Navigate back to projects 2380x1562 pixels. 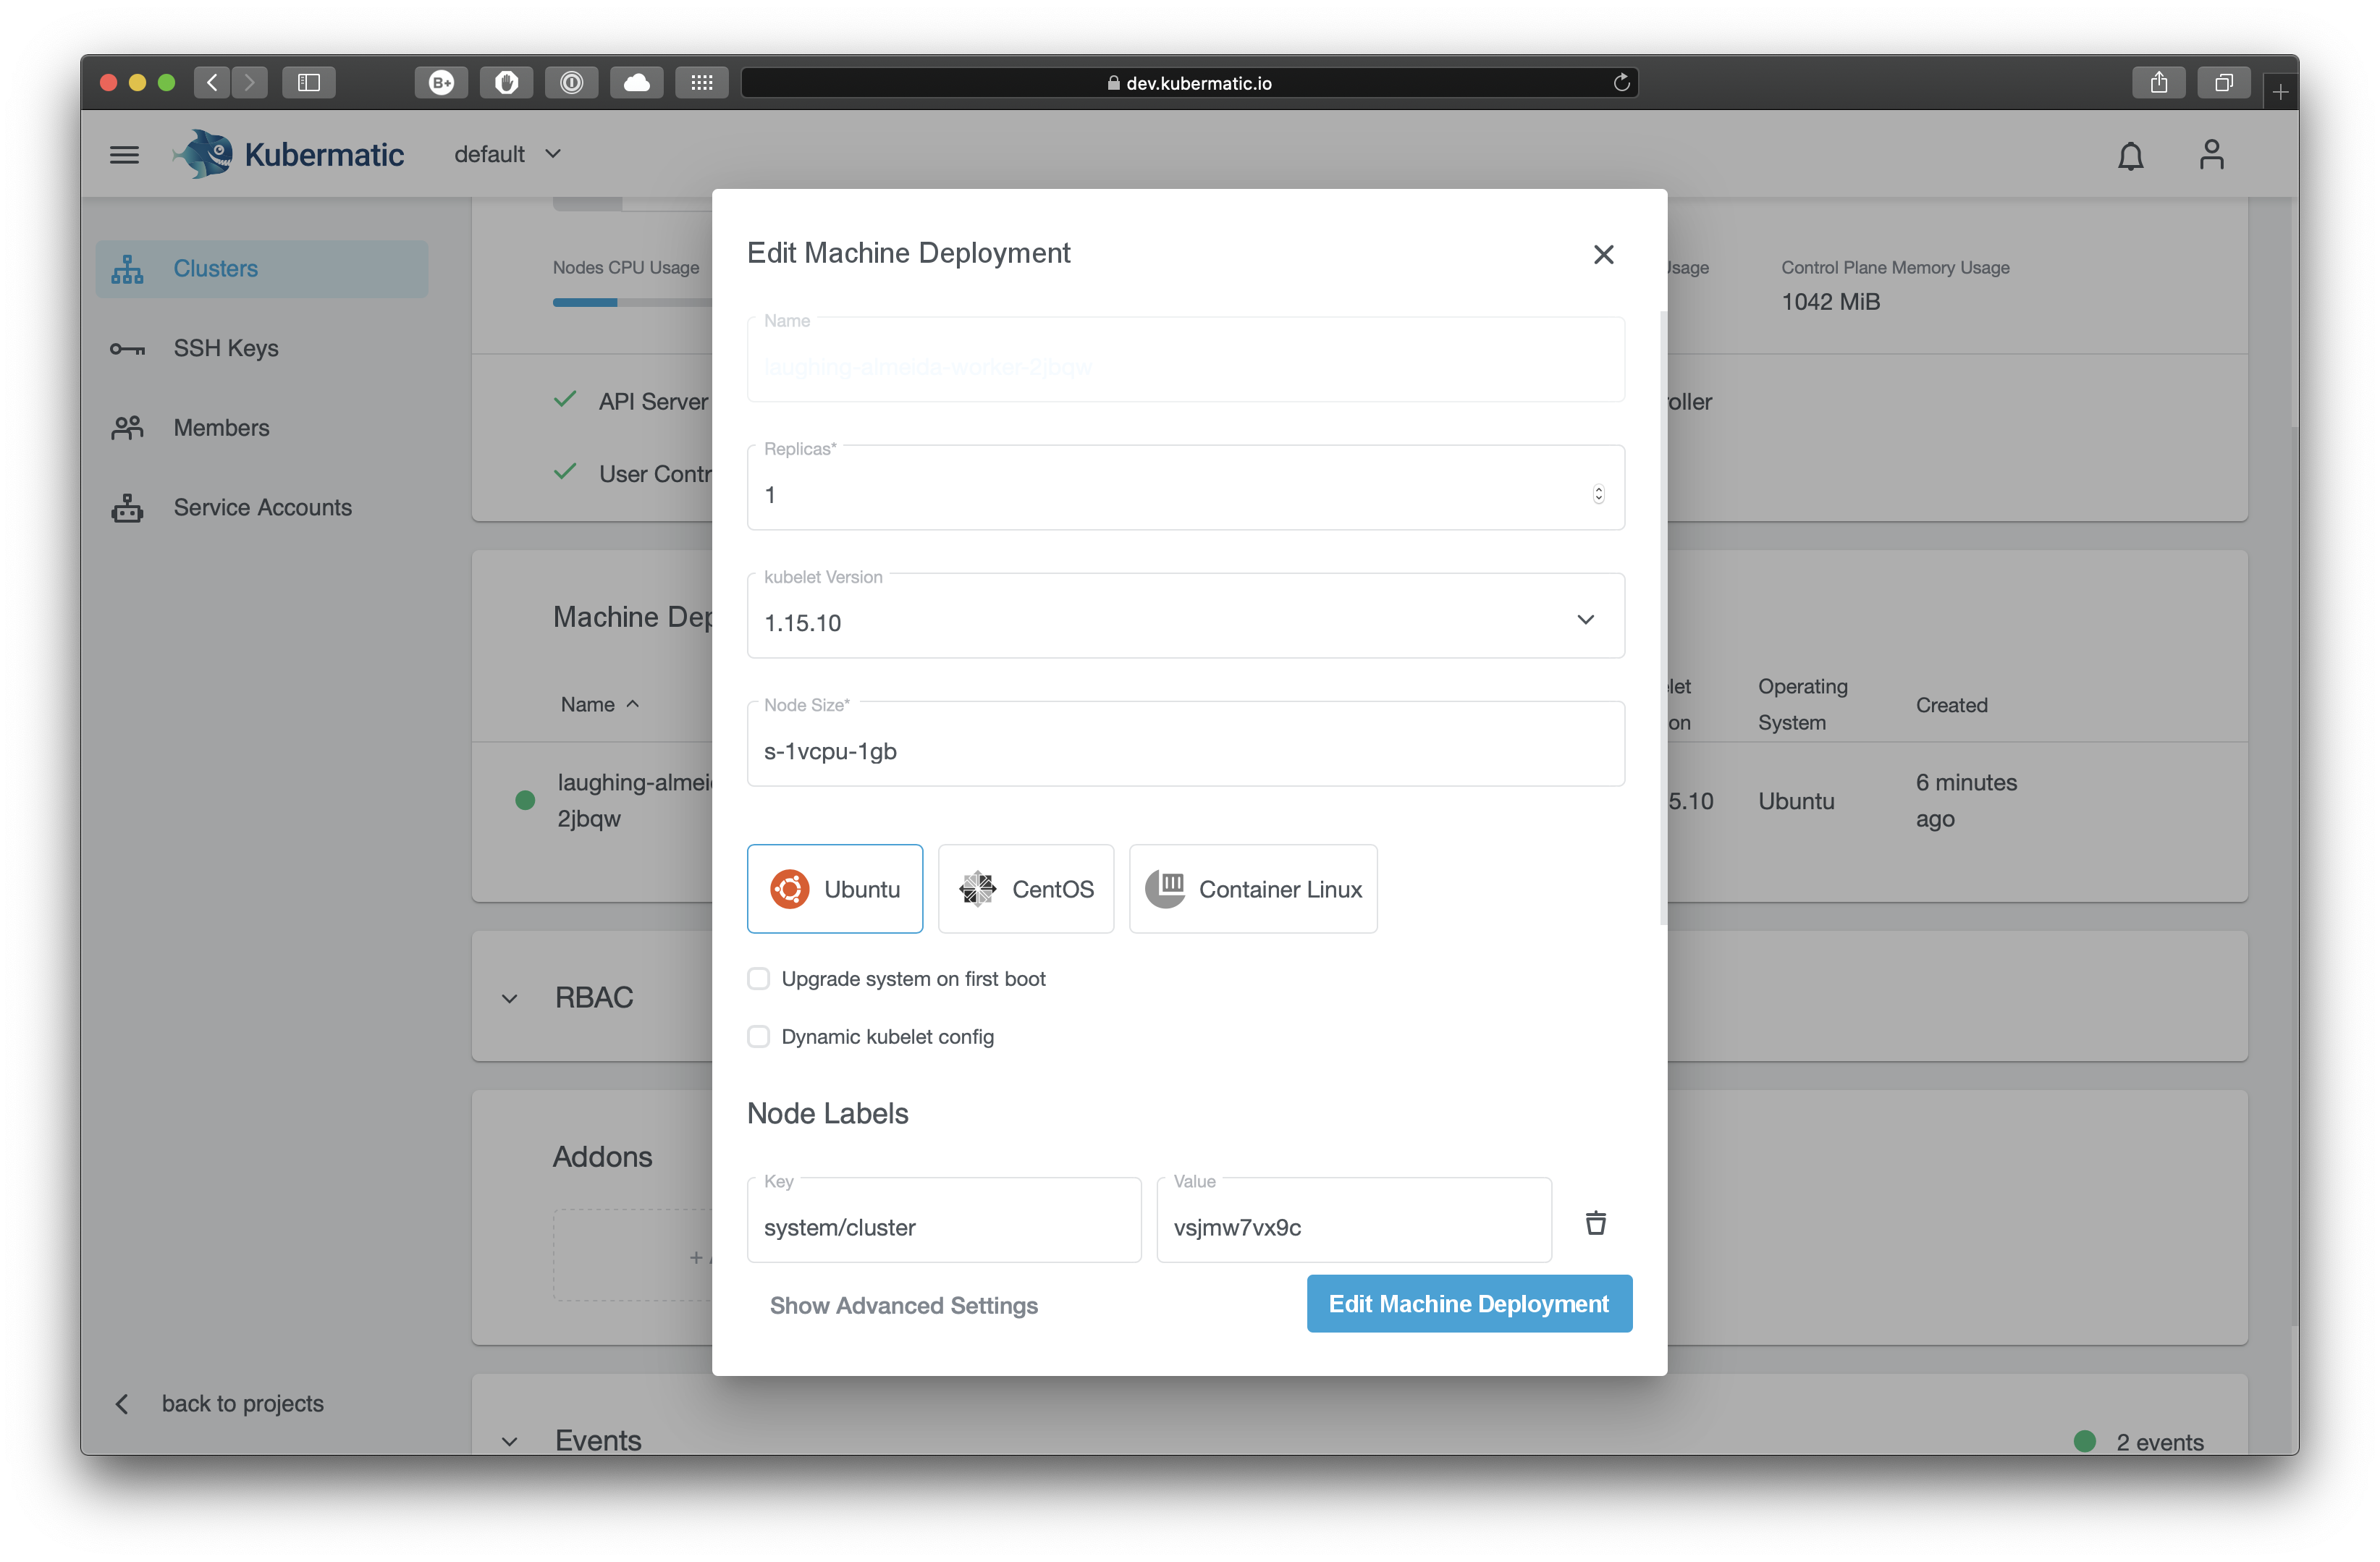pos(242,1403)
